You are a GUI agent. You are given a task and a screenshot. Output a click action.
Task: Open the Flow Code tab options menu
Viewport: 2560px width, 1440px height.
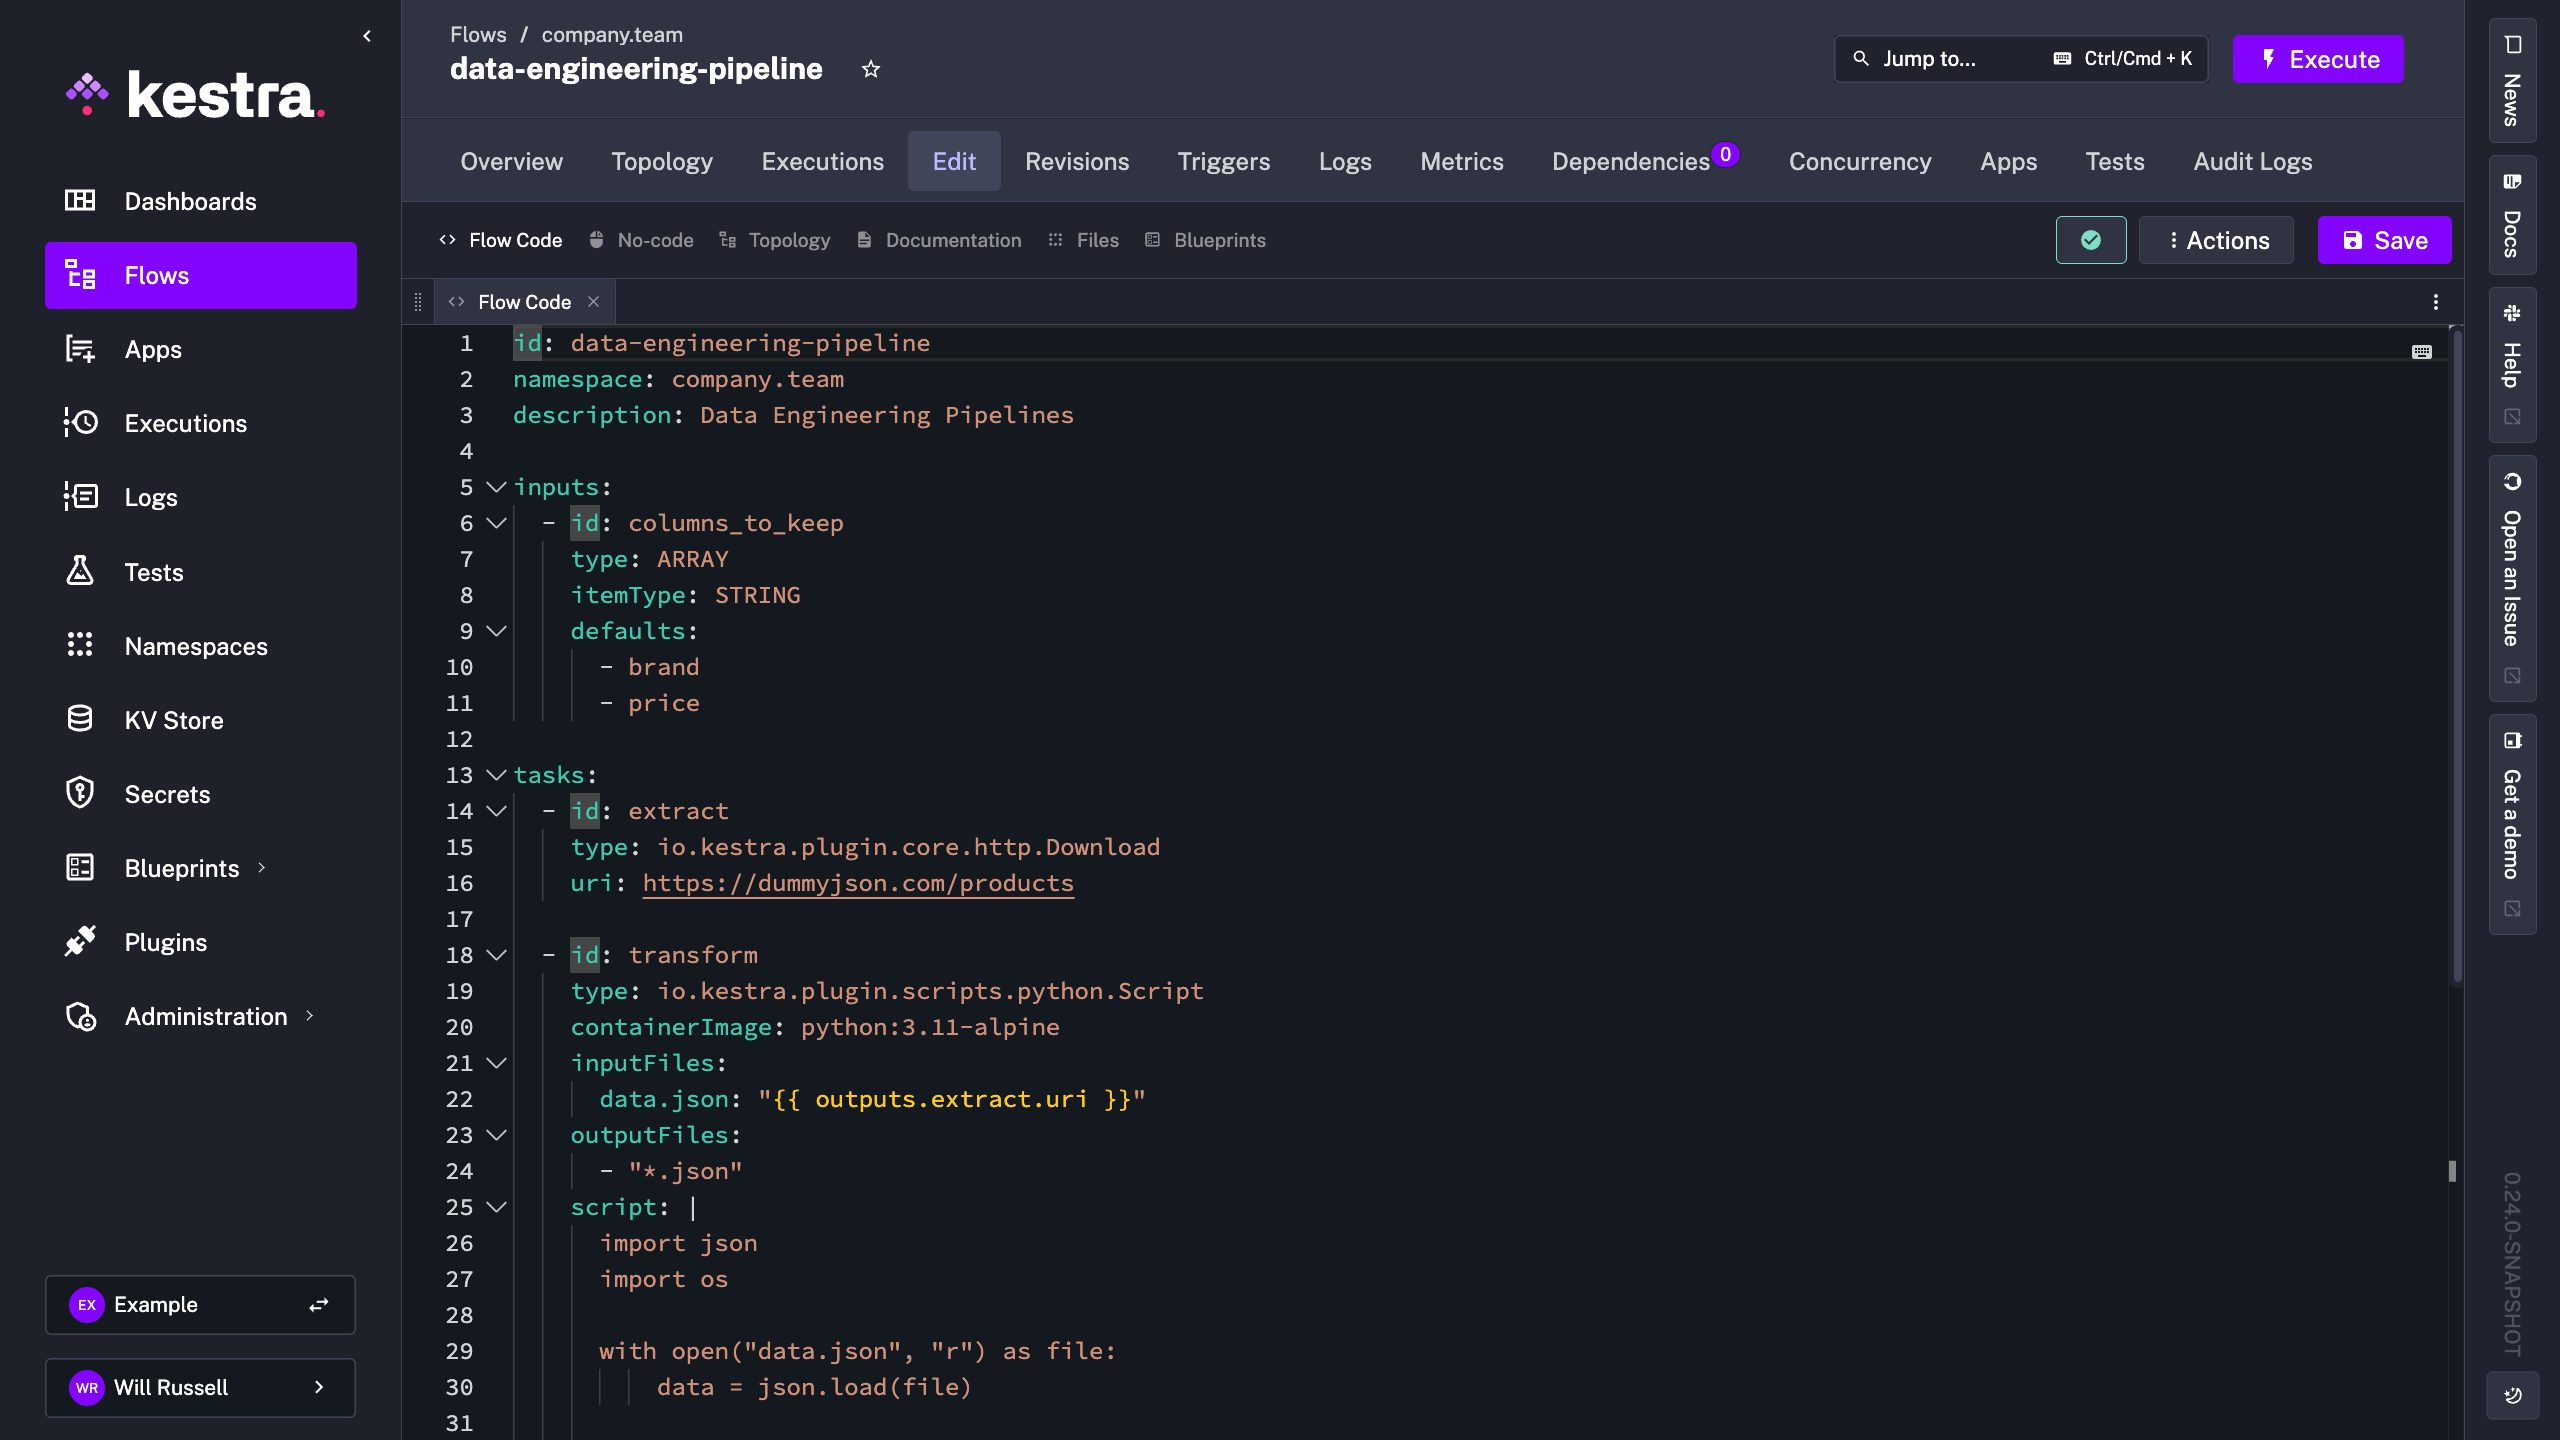[x=2435, y=301]
